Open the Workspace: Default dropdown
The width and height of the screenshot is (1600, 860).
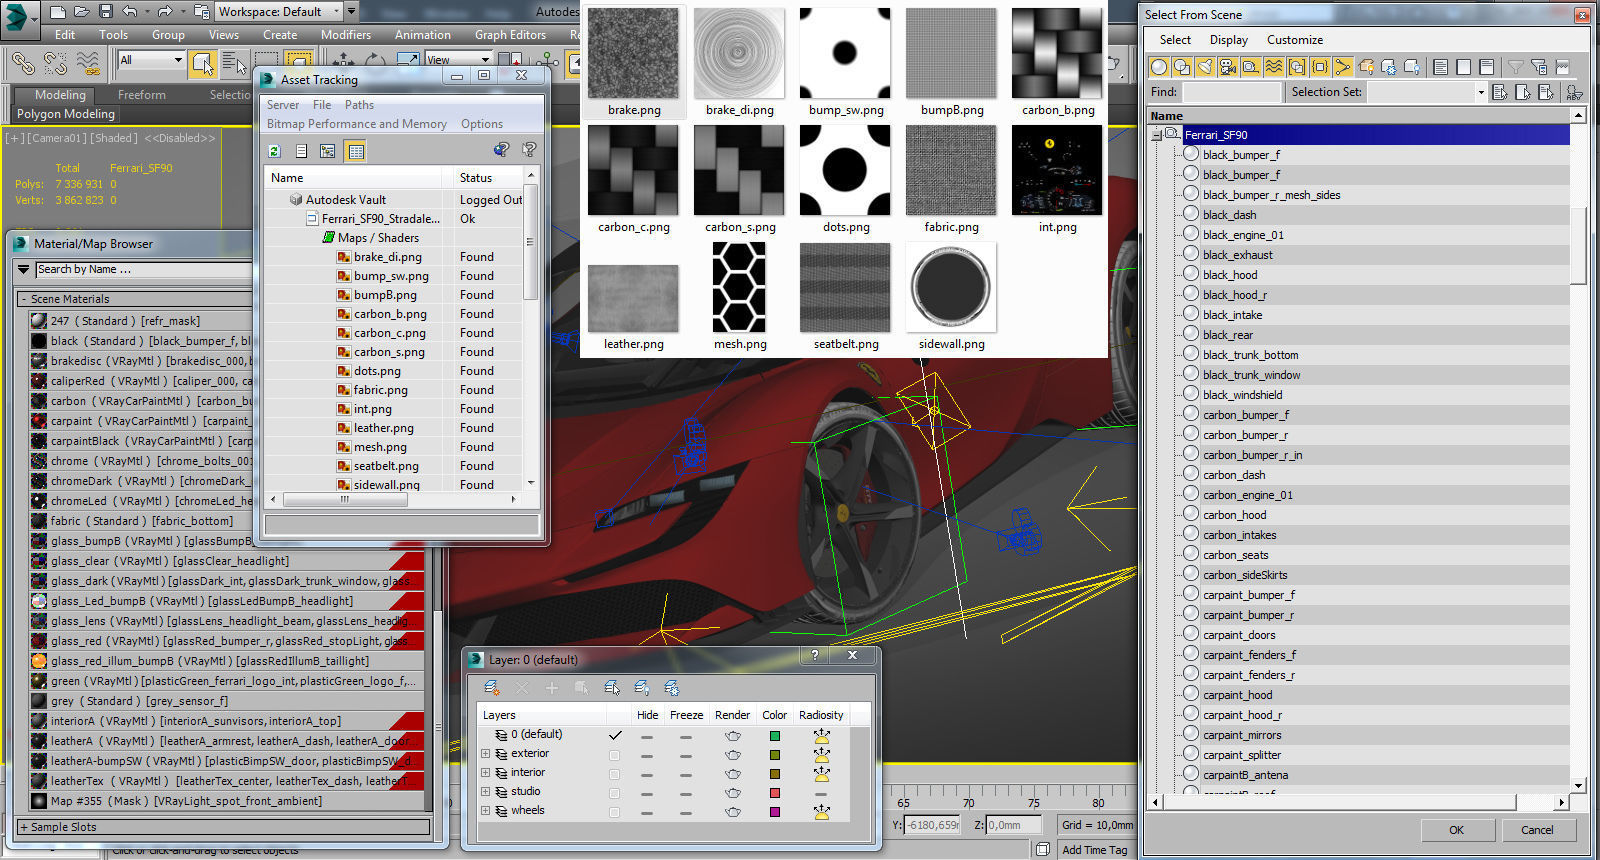tap(279, 12)
